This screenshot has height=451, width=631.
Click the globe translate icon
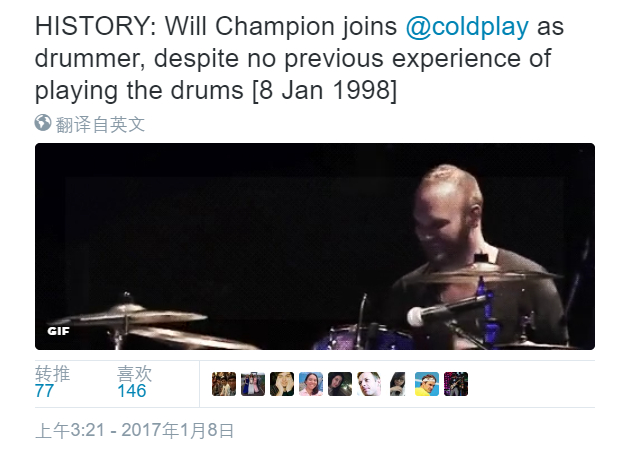point(42,124)
